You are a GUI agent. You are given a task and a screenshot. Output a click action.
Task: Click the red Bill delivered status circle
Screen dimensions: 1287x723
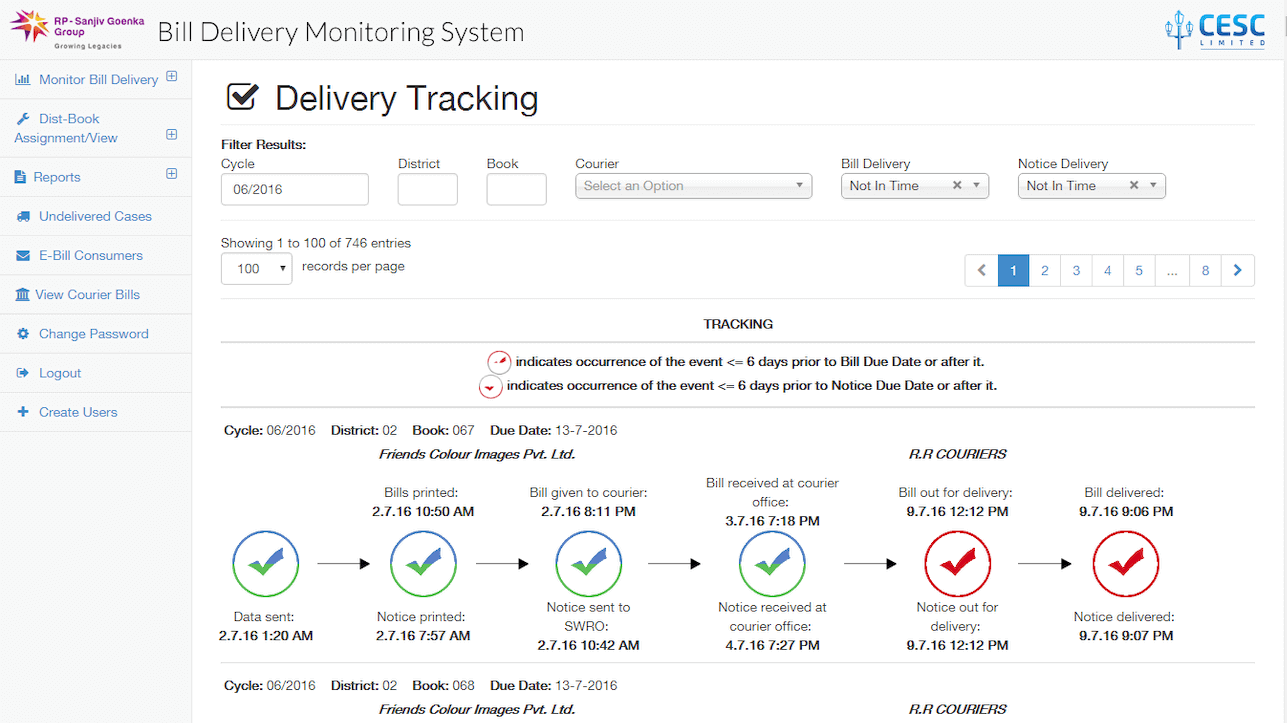click(1126, 564)
